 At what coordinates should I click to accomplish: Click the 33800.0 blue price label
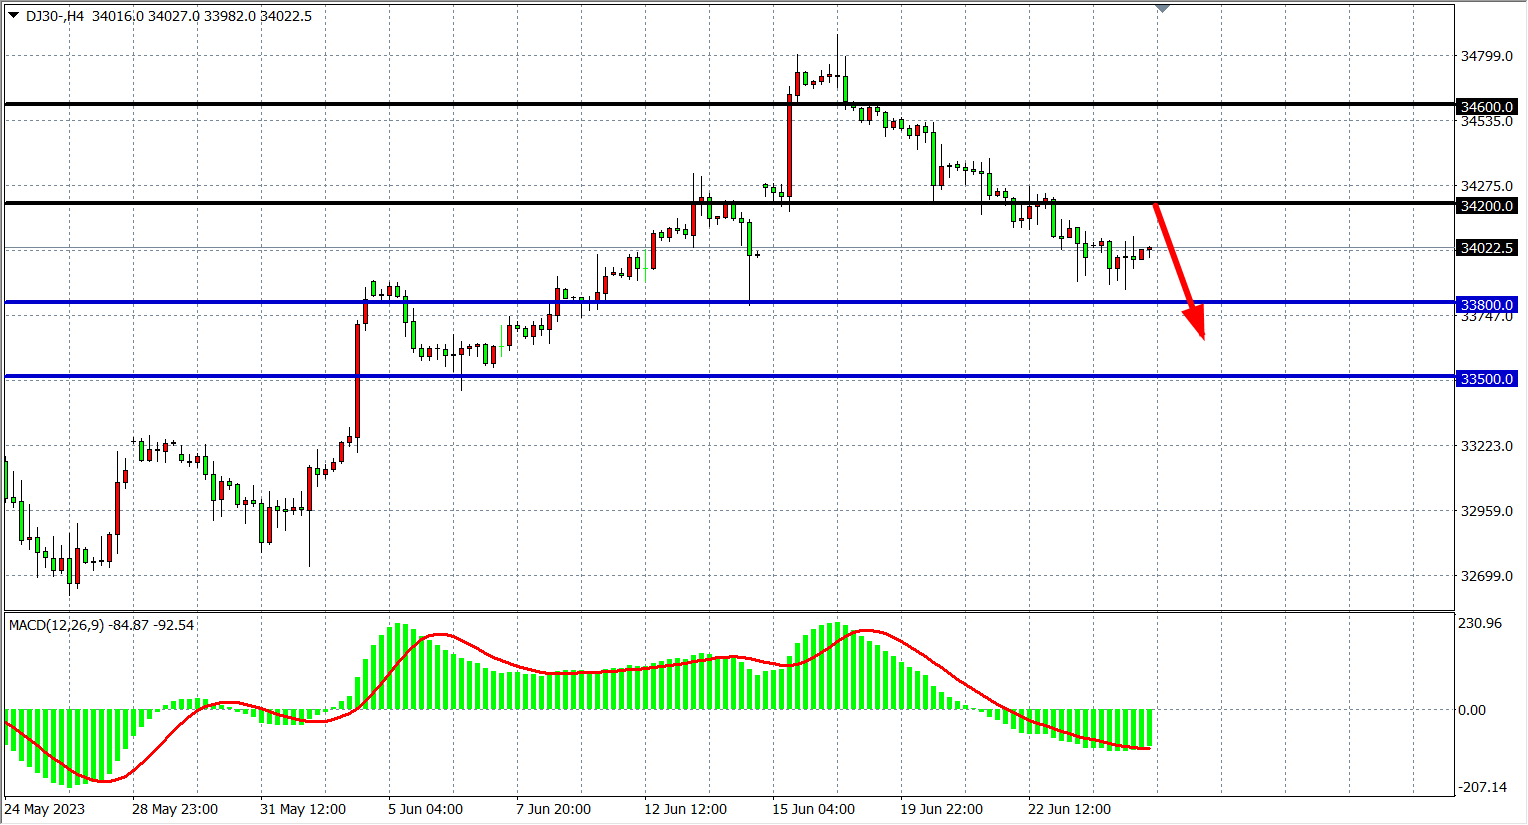1486,305
